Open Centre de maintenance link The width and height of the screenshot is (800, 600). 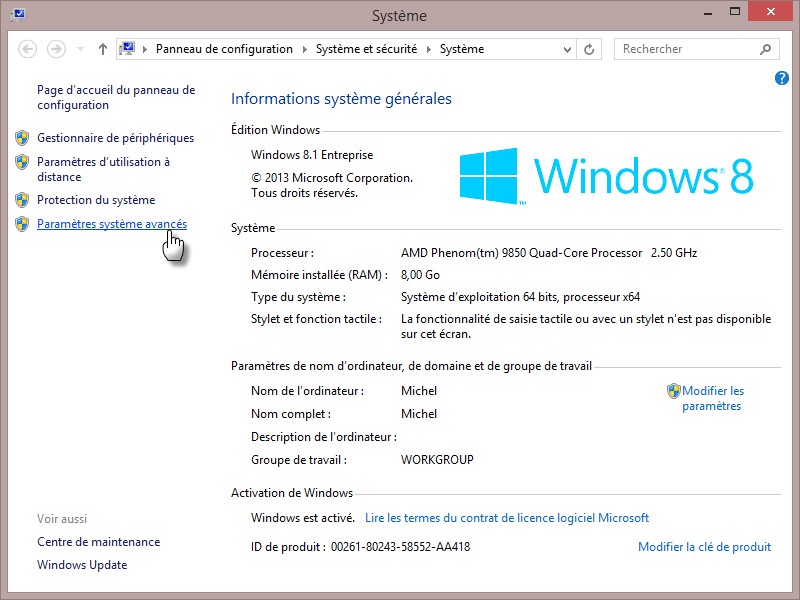(98, 542)
